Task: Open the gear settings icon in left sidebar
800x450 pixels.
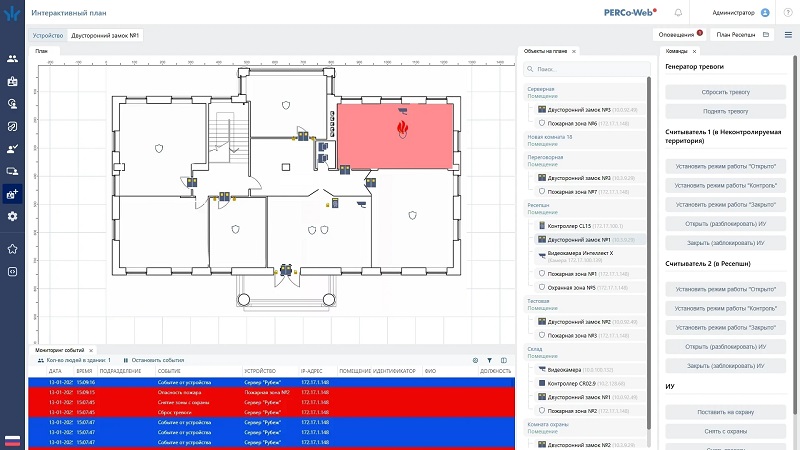Action: [x=12, y=216]
